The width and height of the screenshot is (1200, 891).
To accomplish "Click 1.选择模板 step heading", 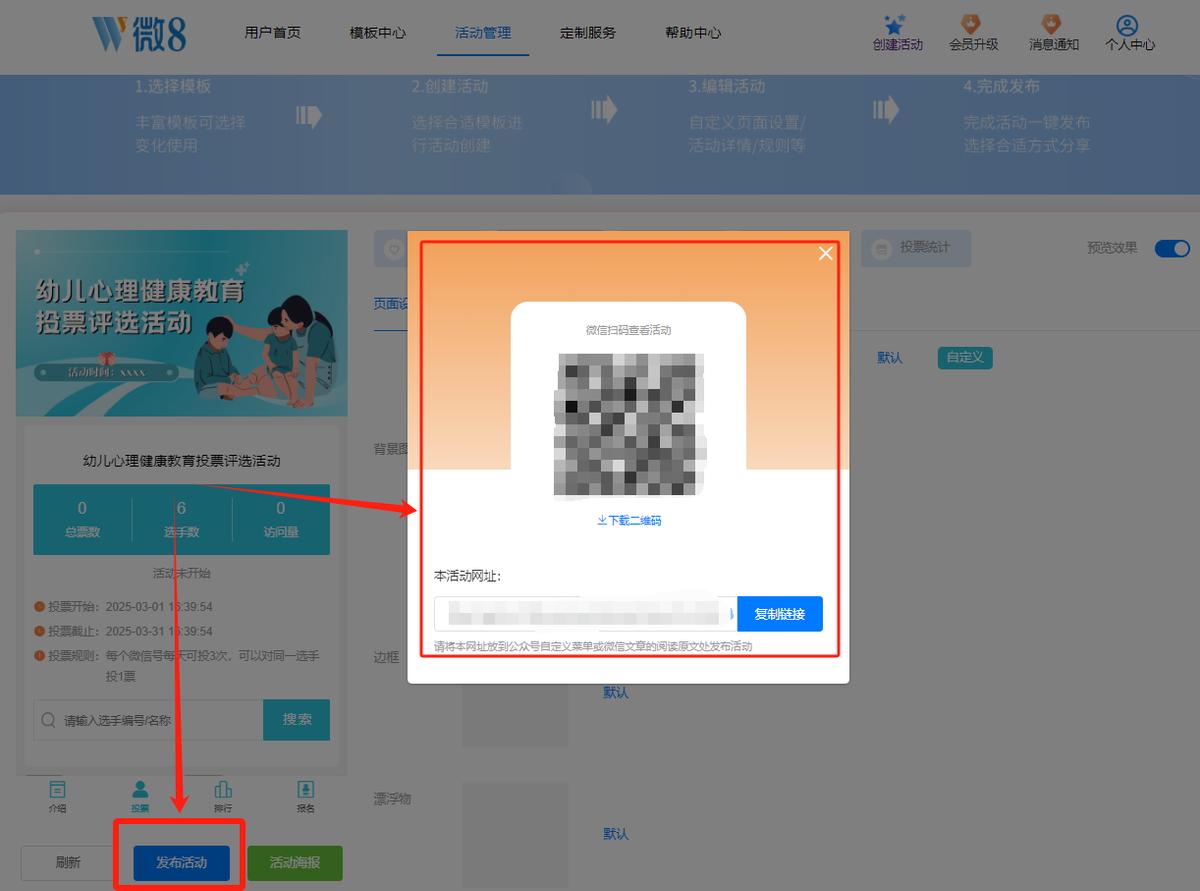I will (x=173, y=86).
